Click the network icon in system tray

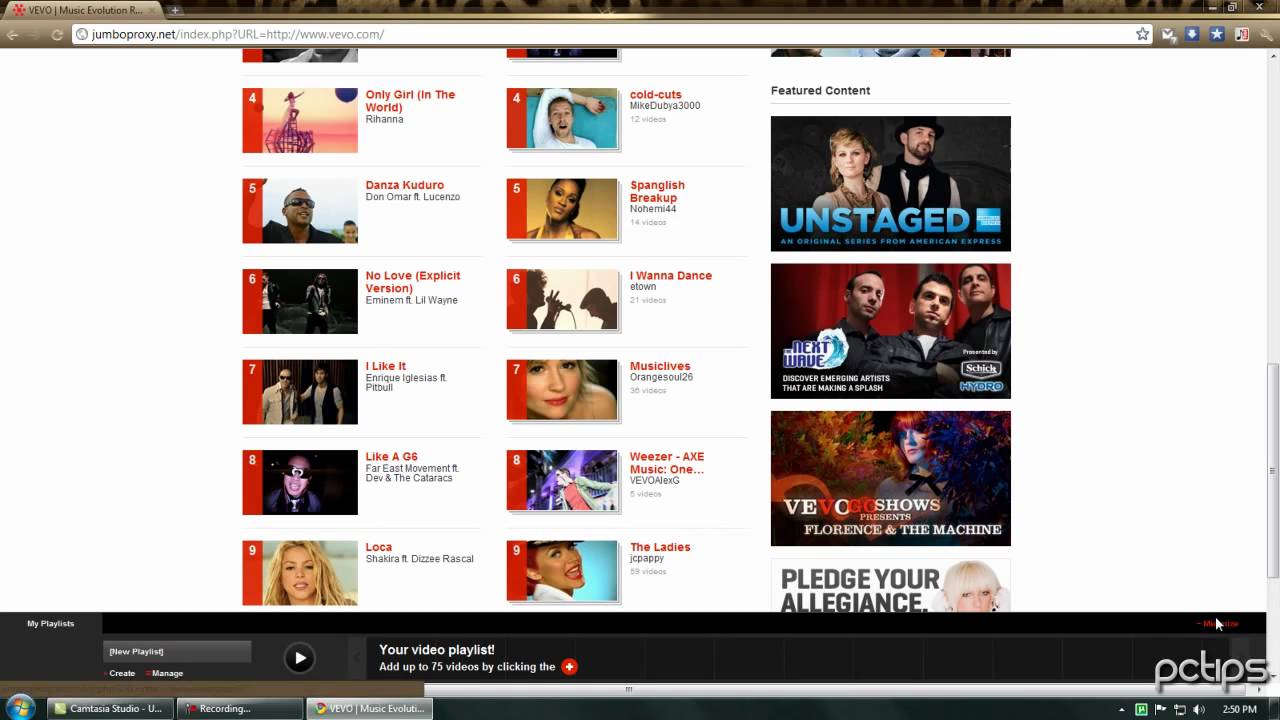[1180, 709]
